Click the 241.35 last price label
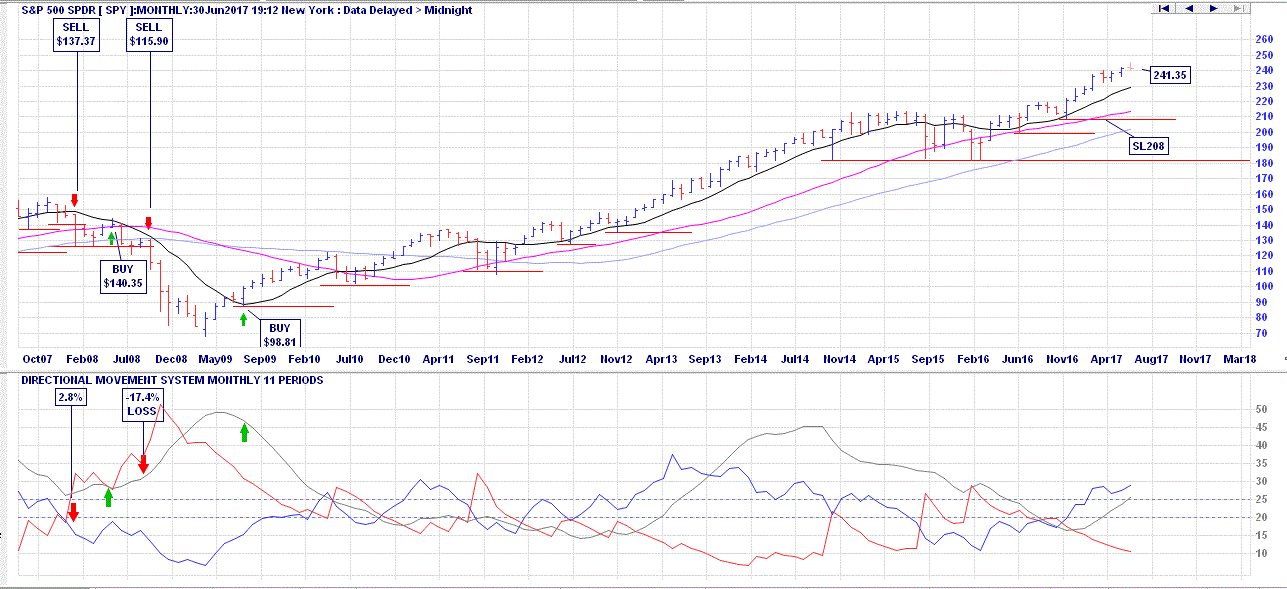Screen dimensions: 1287x589 [x=1170, y=74]
